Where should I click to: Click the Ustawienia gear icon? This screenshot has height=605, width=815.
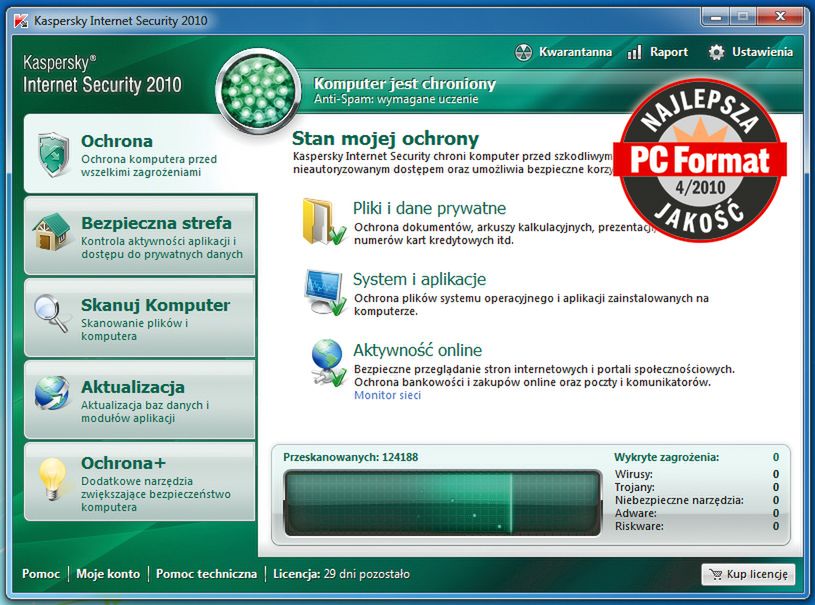[x=716, y=52]
